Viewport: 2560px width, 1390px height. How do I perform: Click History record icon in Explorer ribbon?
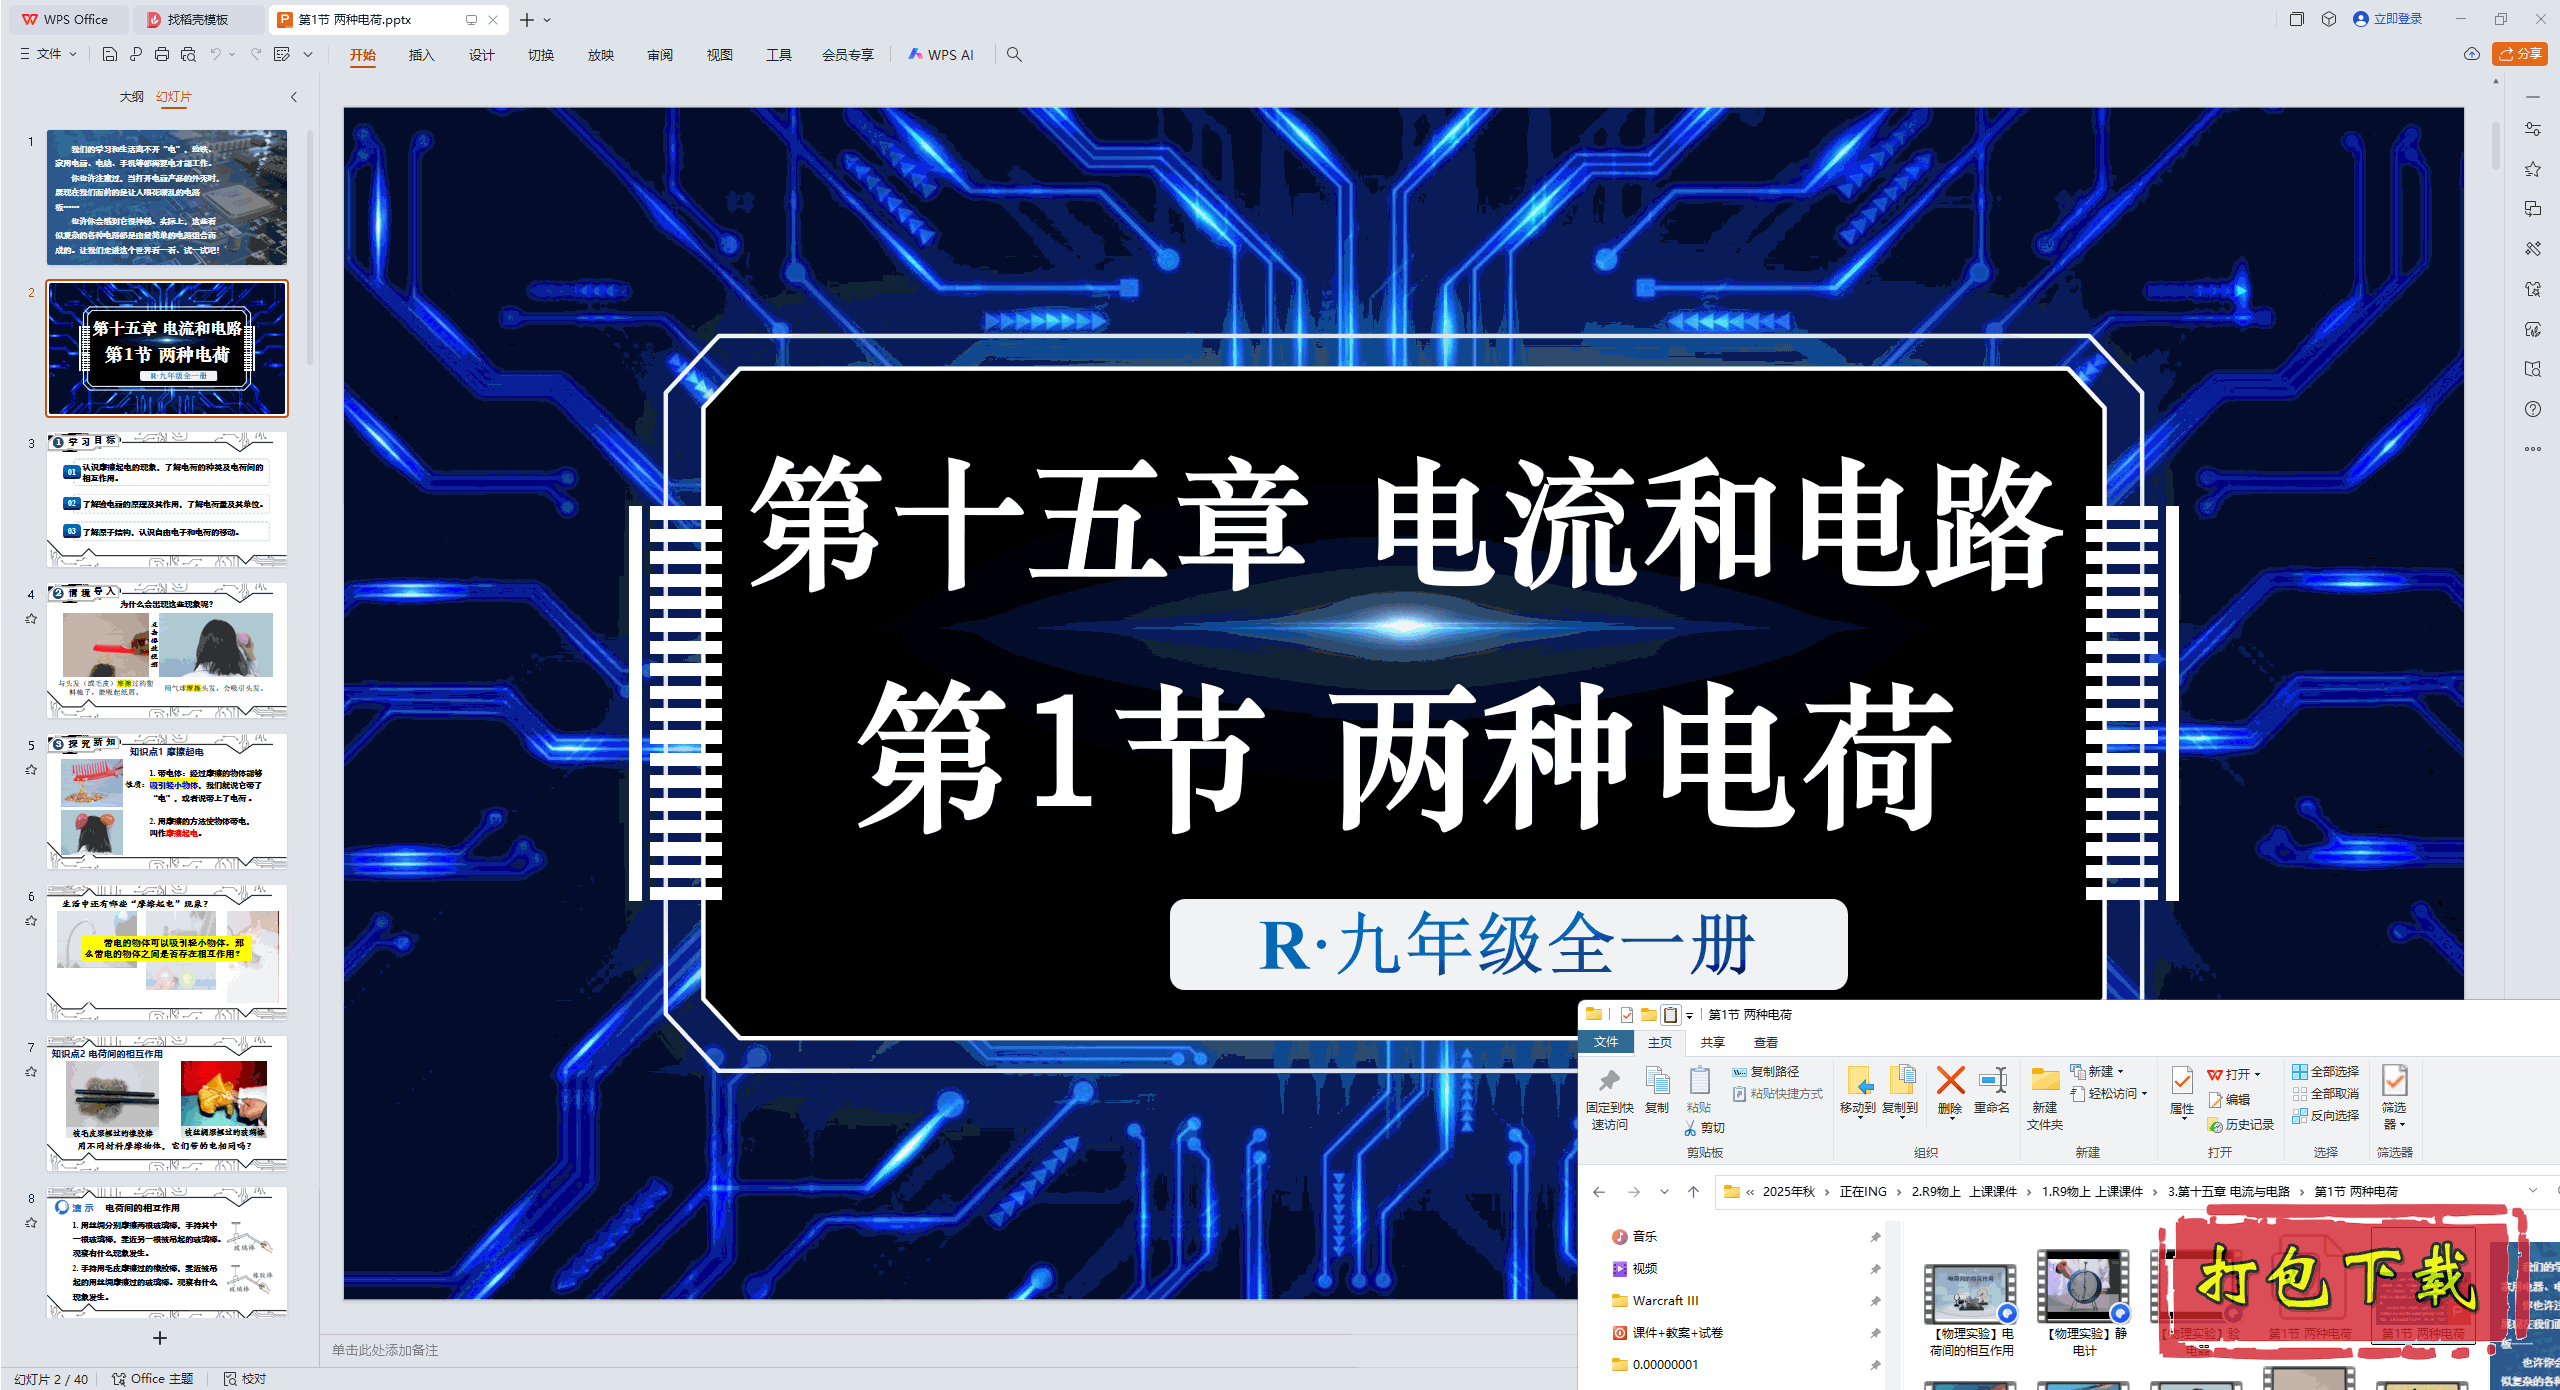point(2241,1124)
